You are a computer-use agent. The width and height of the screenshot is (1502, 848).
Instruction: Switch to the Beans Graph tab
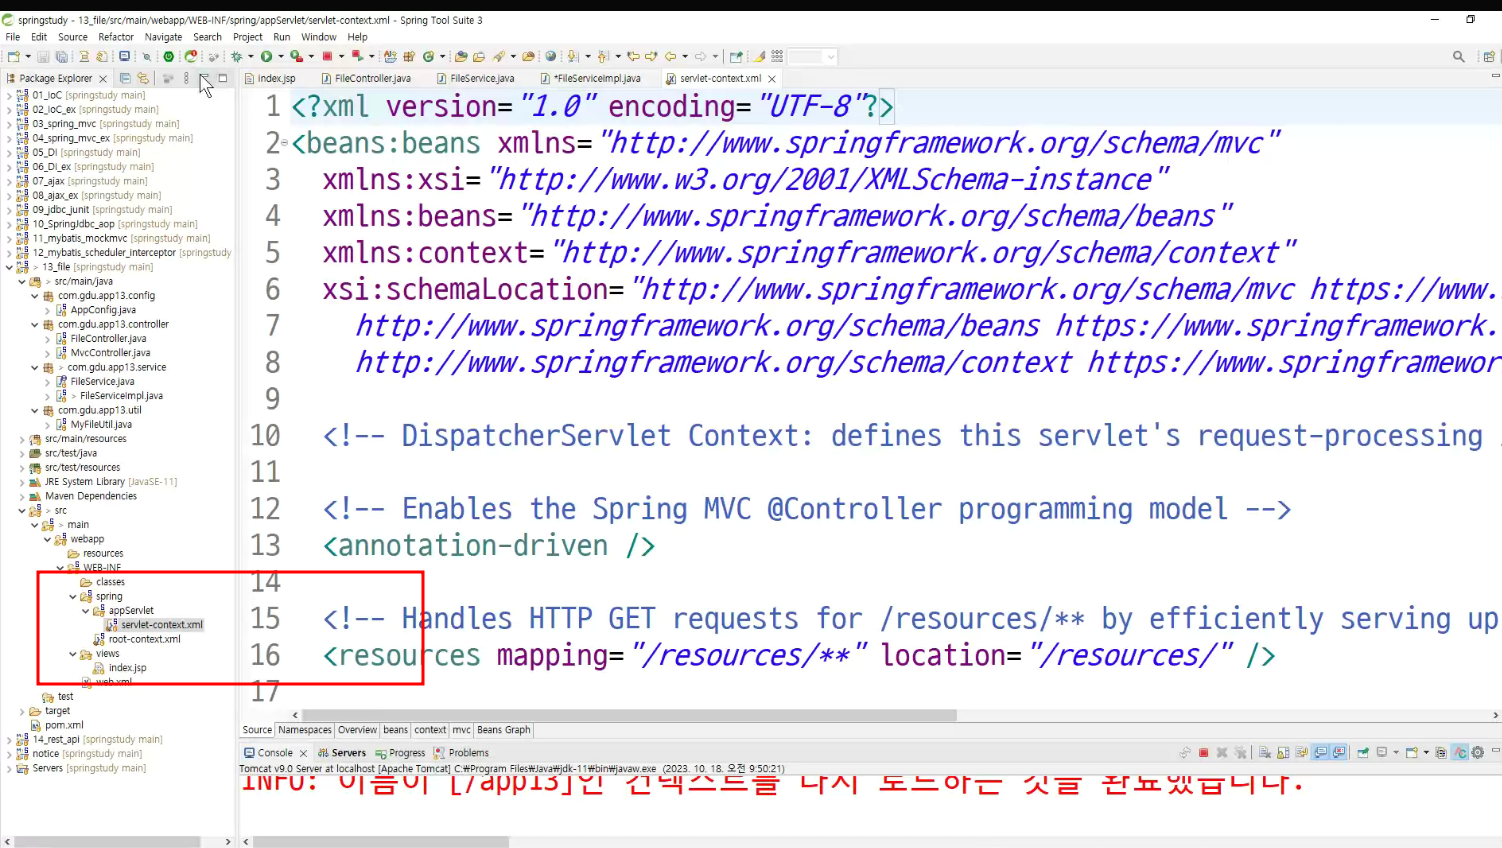point(504,730)
